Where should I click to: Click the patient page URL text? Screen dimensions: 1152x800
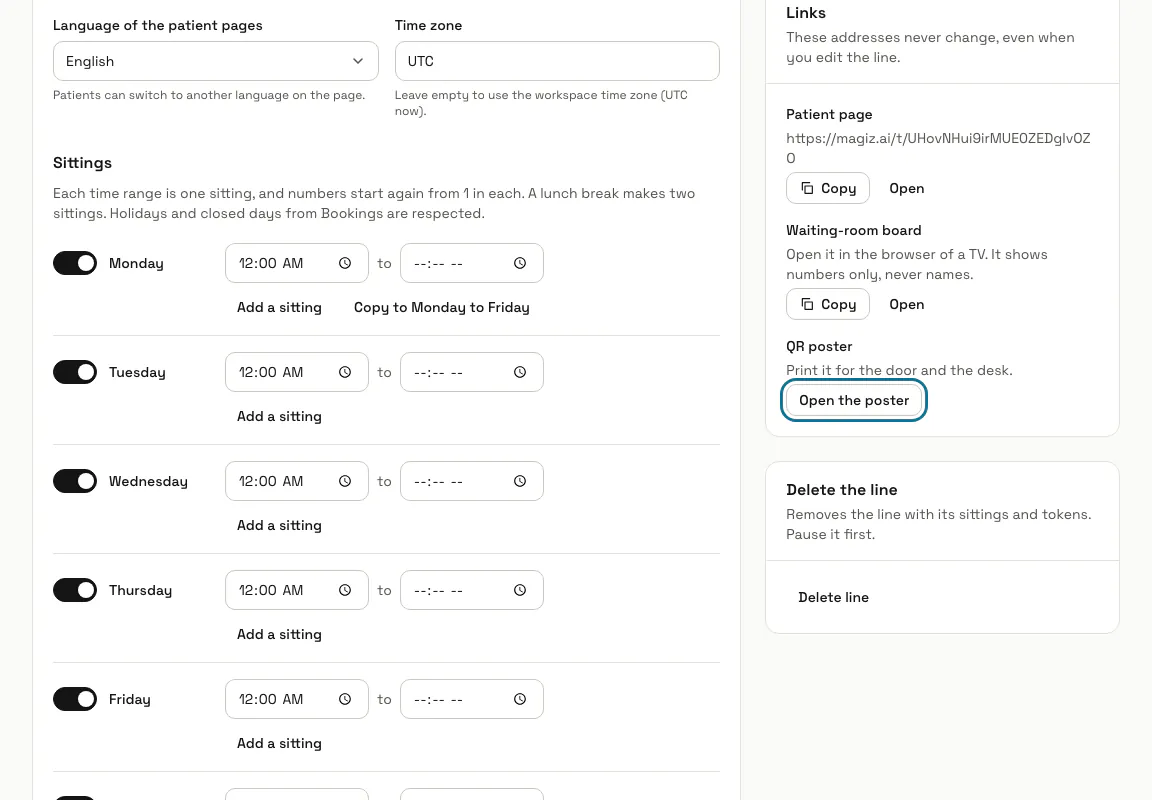pyautogui.click(x=938, y=148)
